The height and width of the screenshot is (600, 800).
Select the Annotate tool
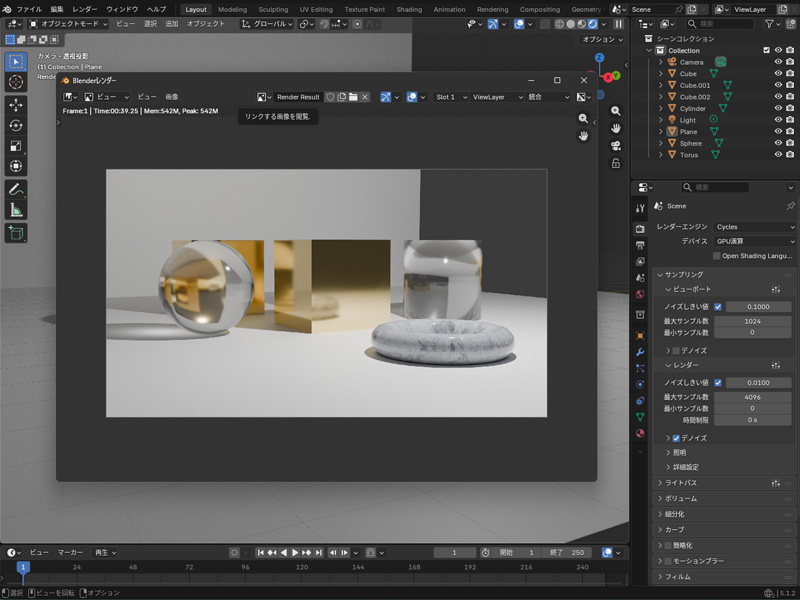[16, 189]
